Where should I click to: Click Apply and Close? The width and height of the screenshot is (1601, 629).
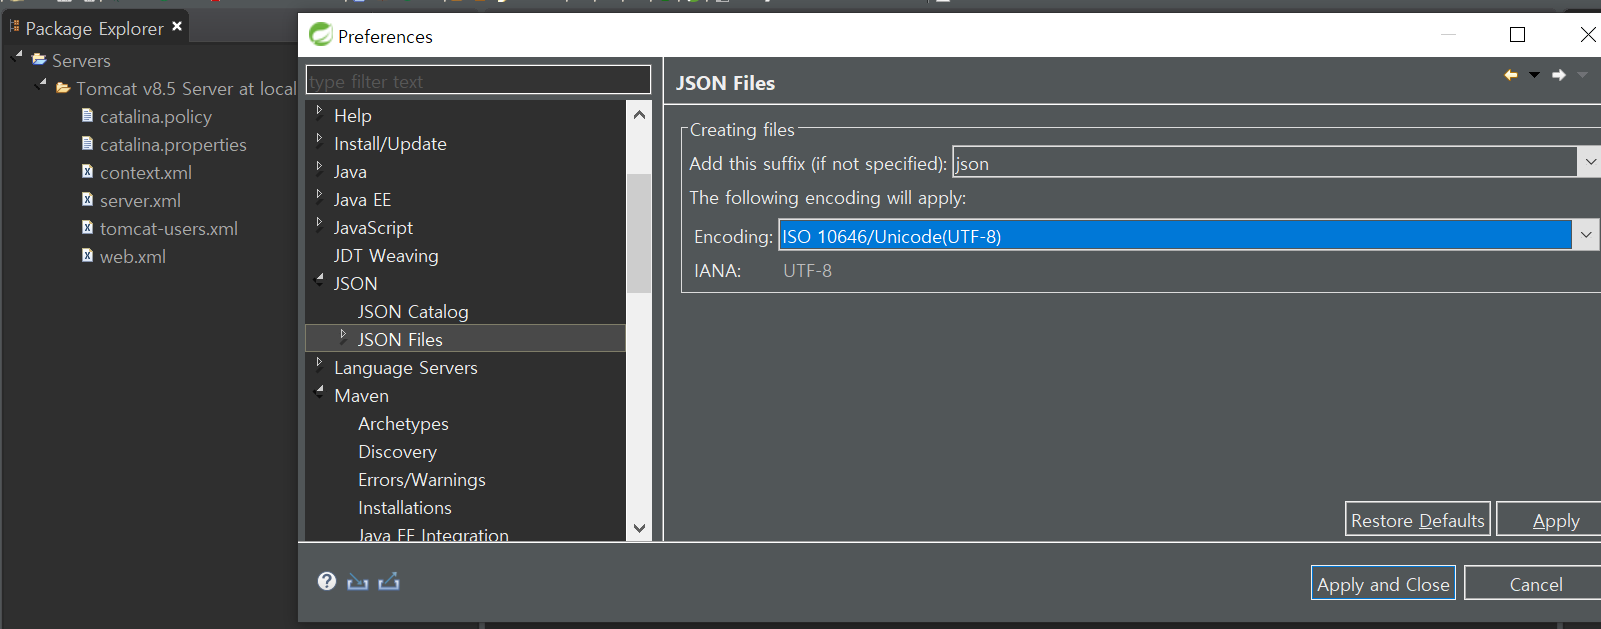[x=1383, y=583]
